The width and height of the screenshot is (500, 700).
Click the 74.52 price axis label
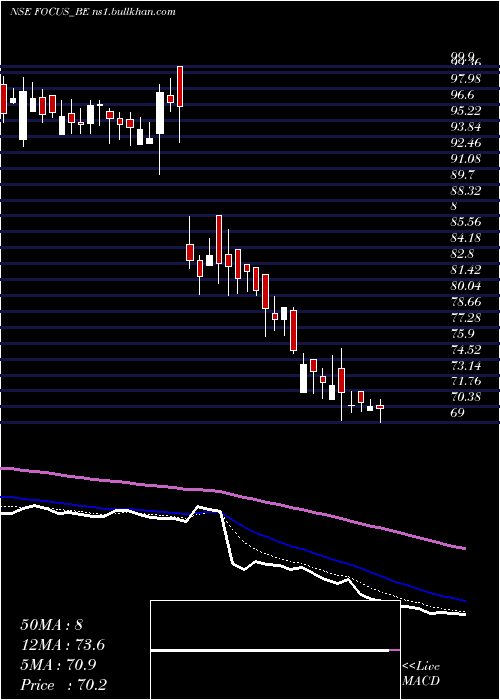(x=466, y=350)
